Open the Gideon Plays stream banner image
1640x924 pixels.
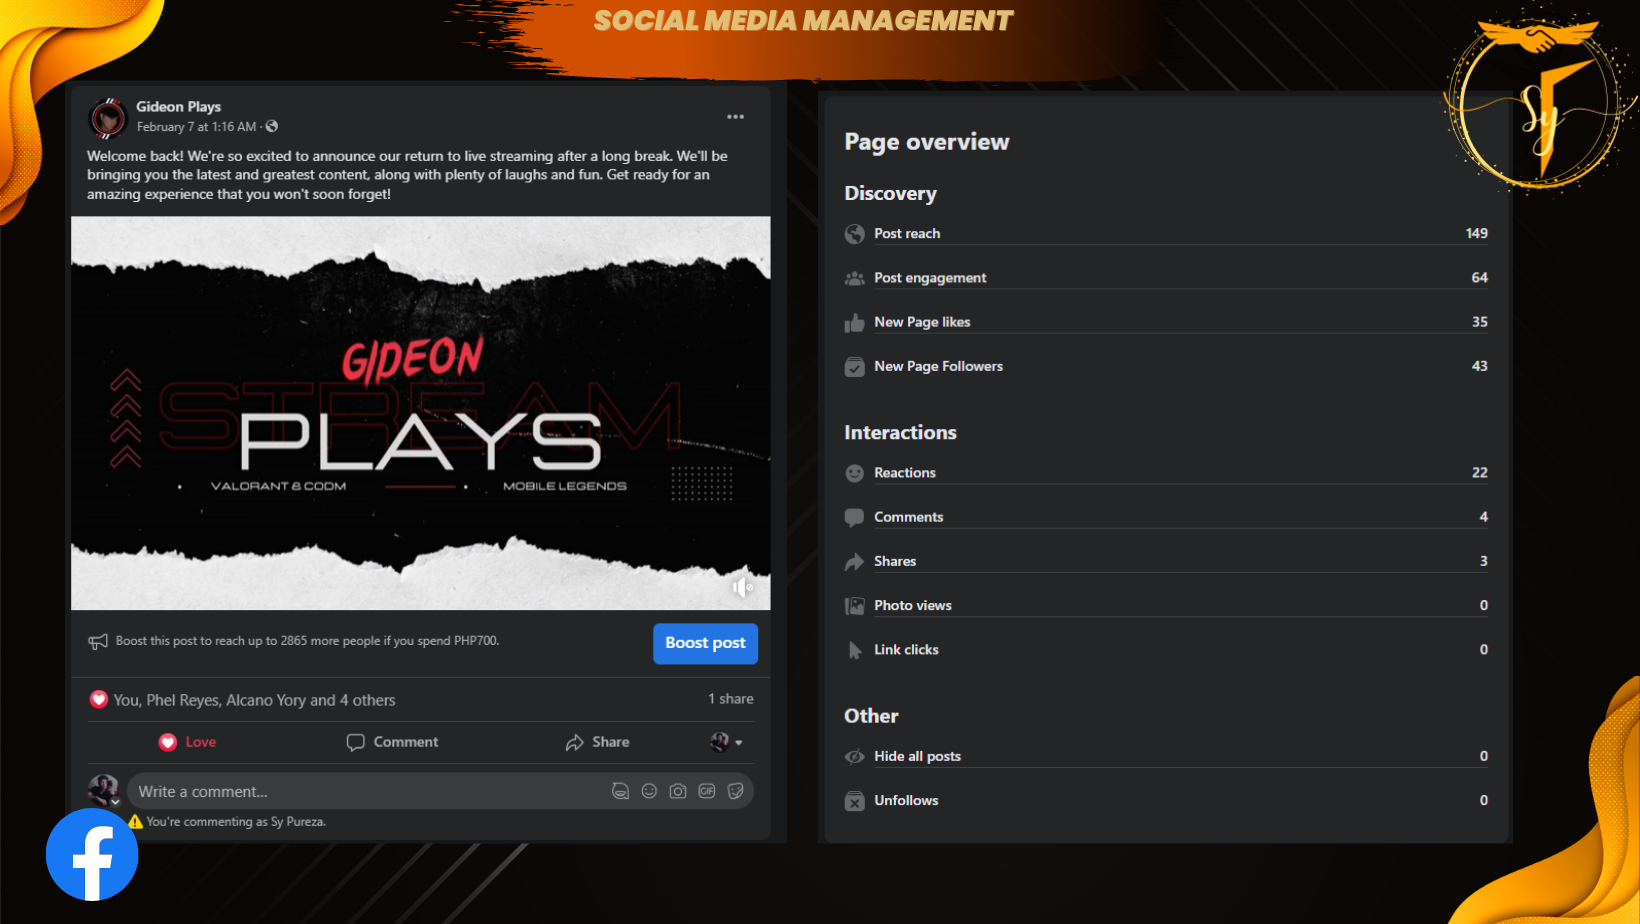(421, 413)
